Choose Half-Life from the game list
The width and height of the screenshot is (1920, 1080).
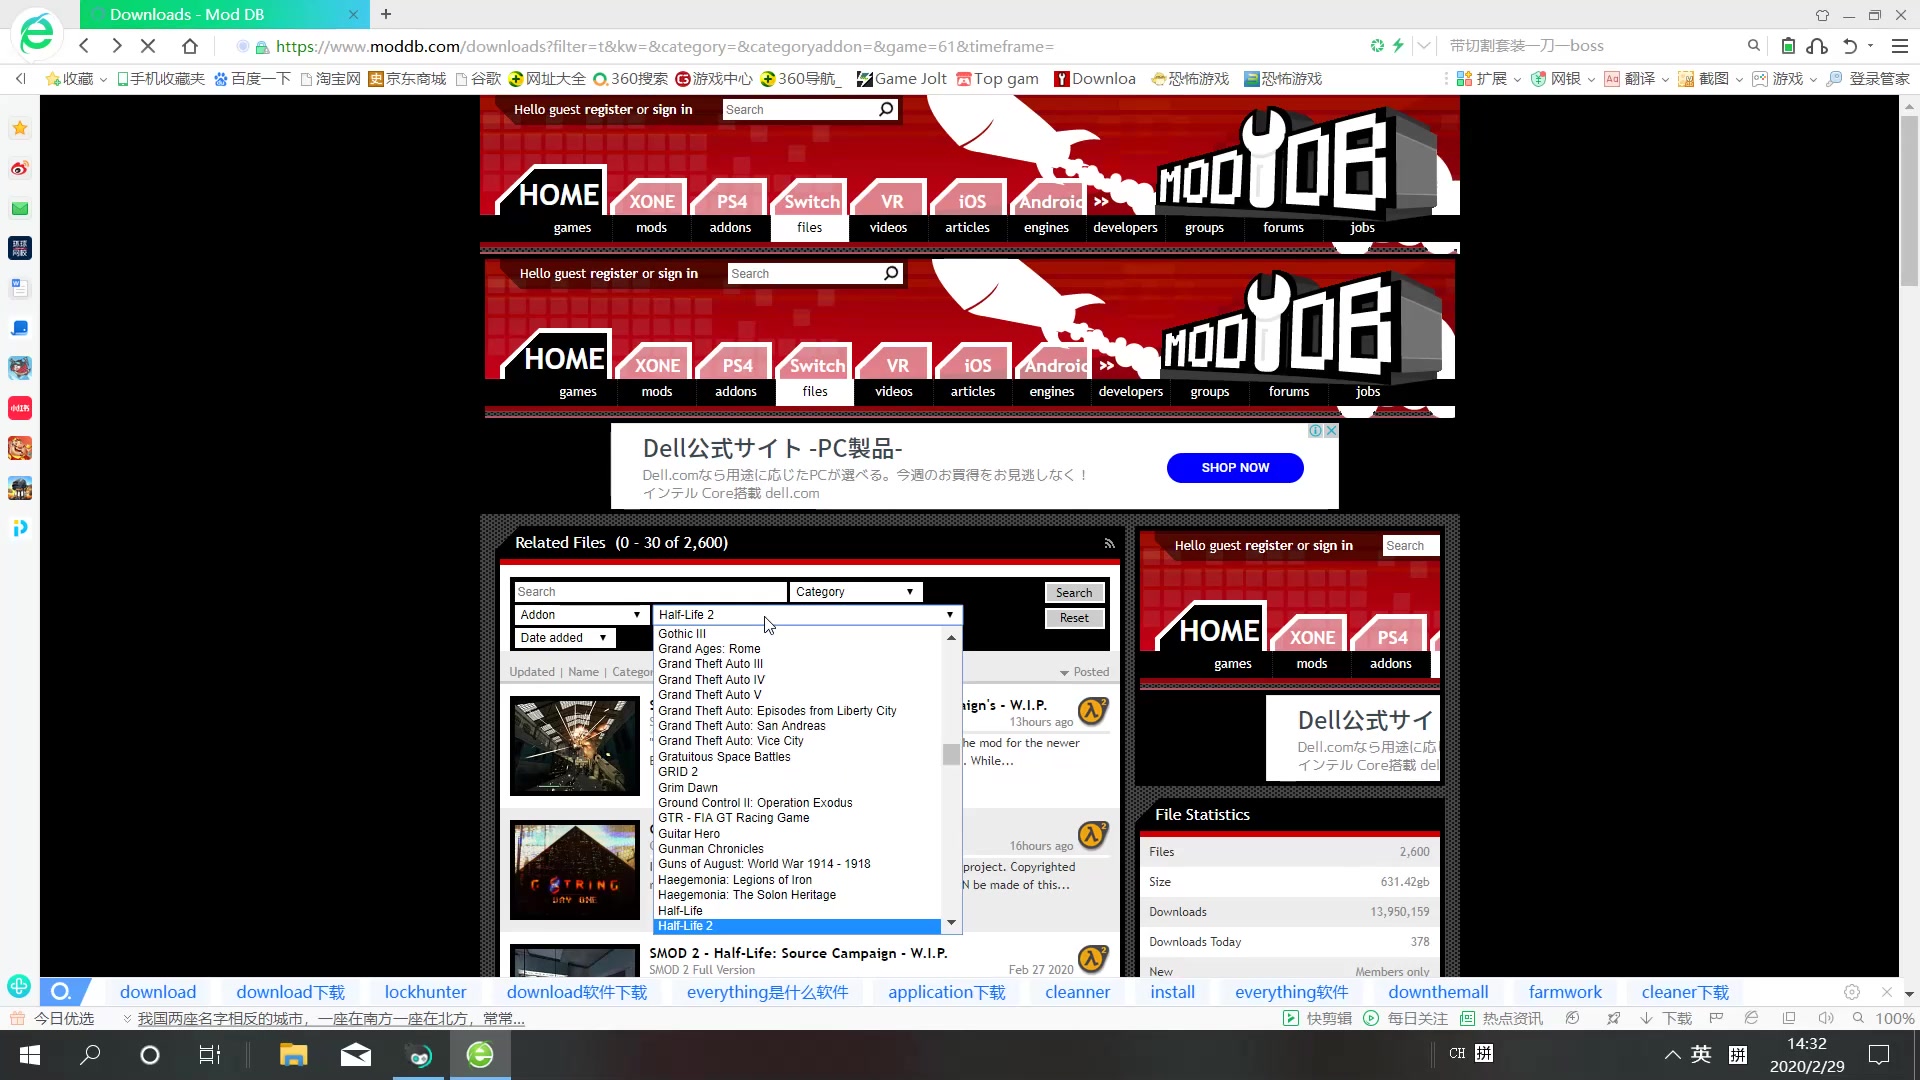point(680,911)
